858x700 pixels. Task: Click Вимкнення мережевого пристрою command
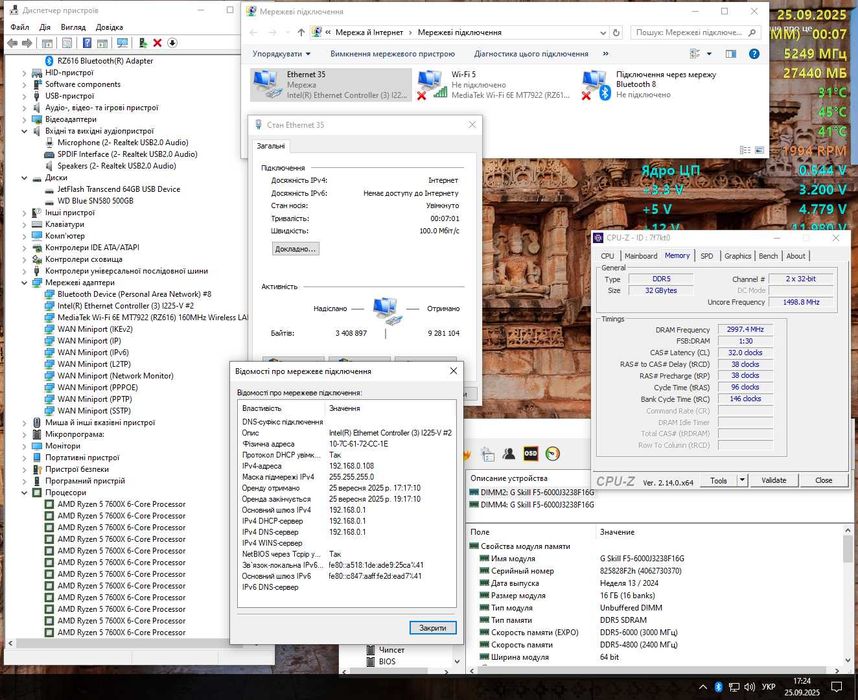pos(392,54)
